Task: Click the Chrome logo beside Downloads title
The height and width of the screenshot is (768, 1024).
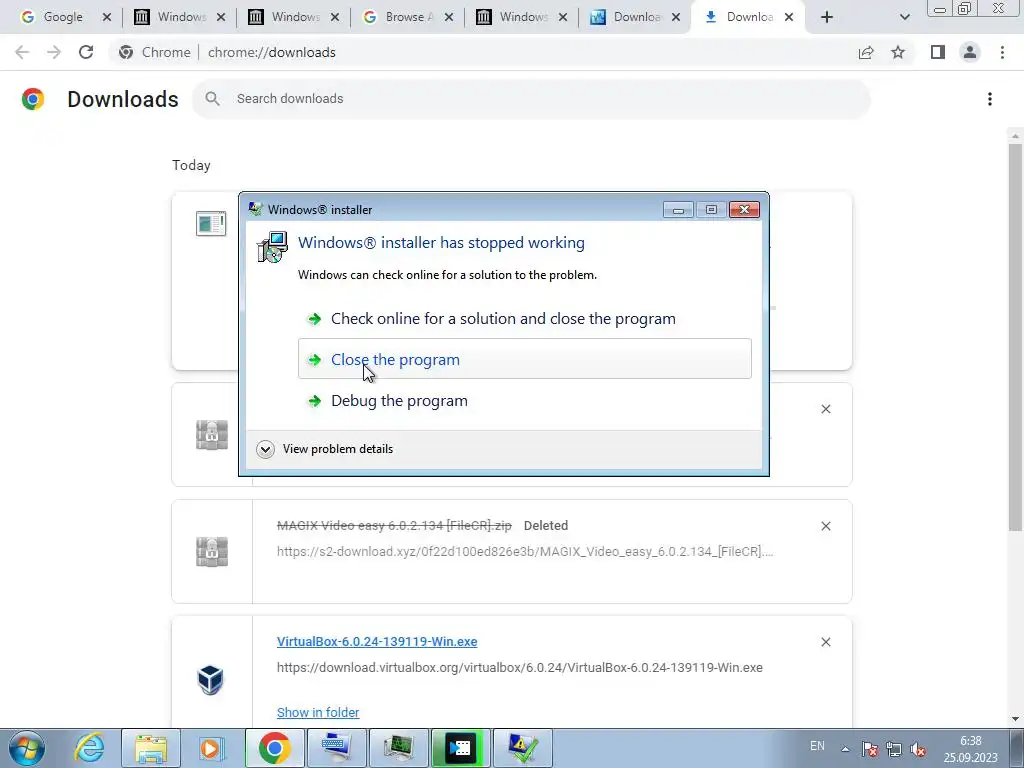Action: (x=33, y=99)
